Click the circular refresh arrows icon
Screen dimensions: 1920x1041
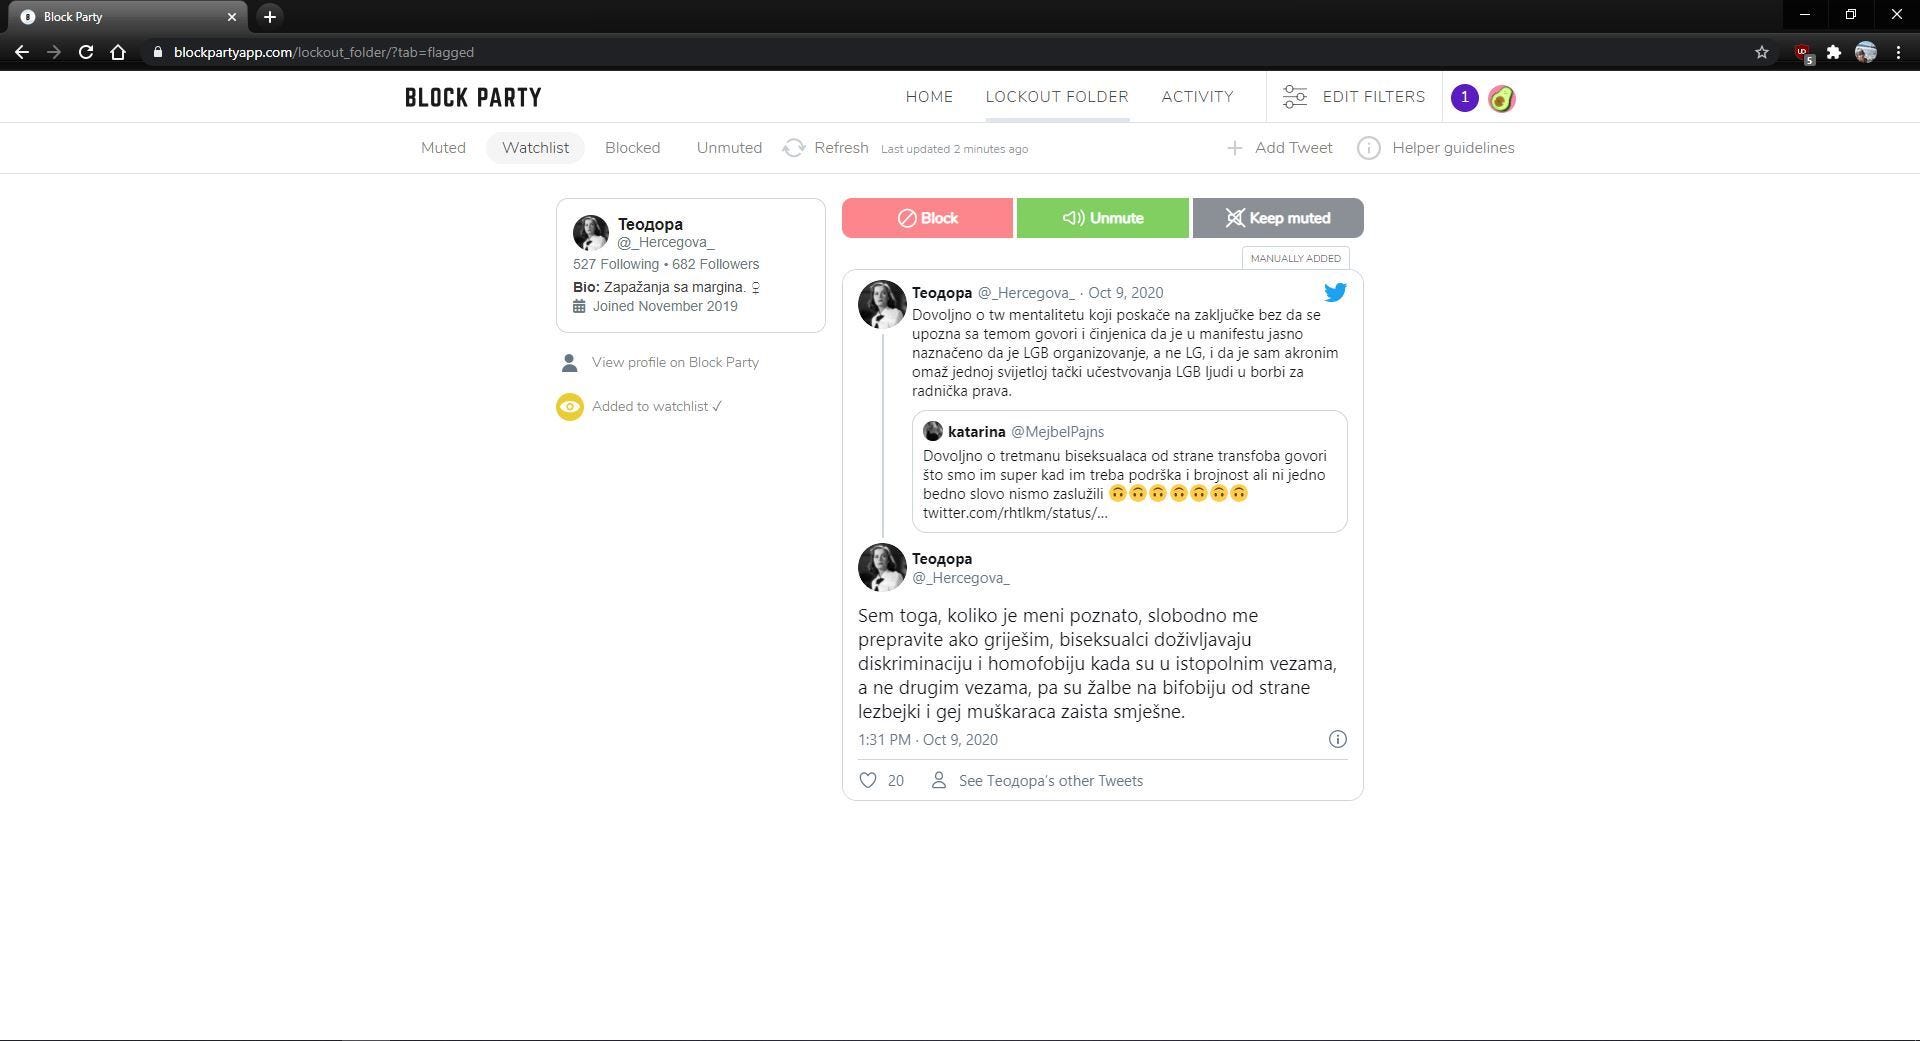click(x=794, y=148)
